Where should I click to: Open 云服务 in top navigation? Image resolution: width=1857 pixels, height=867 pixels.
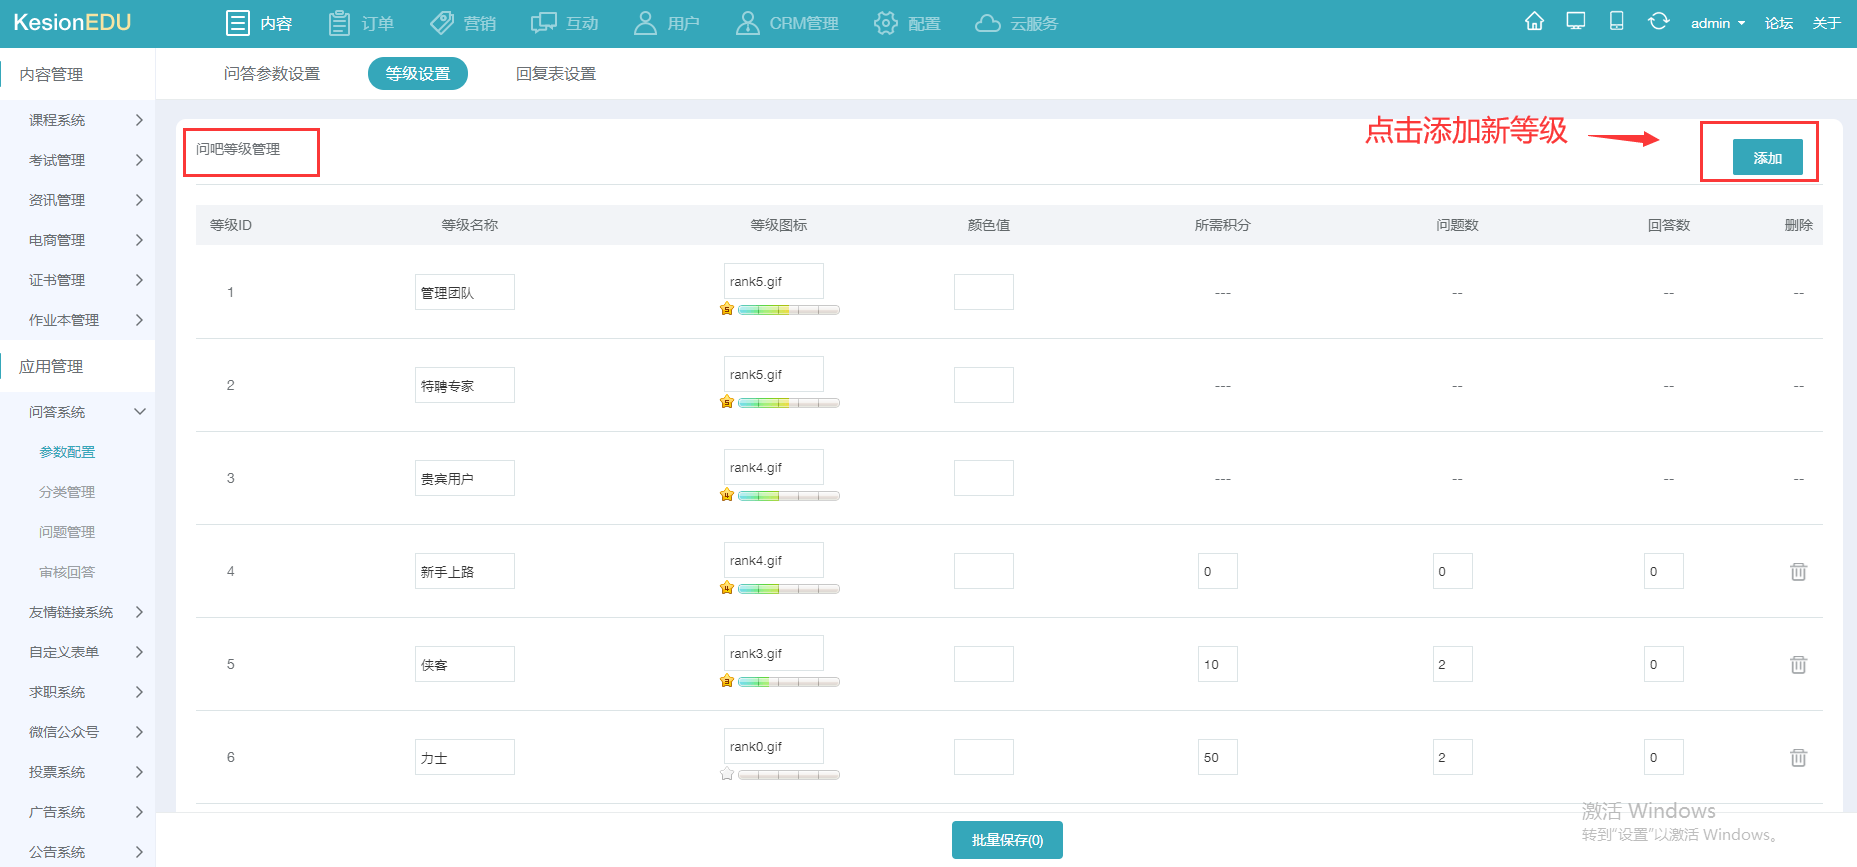click(x=1017, y=23)
